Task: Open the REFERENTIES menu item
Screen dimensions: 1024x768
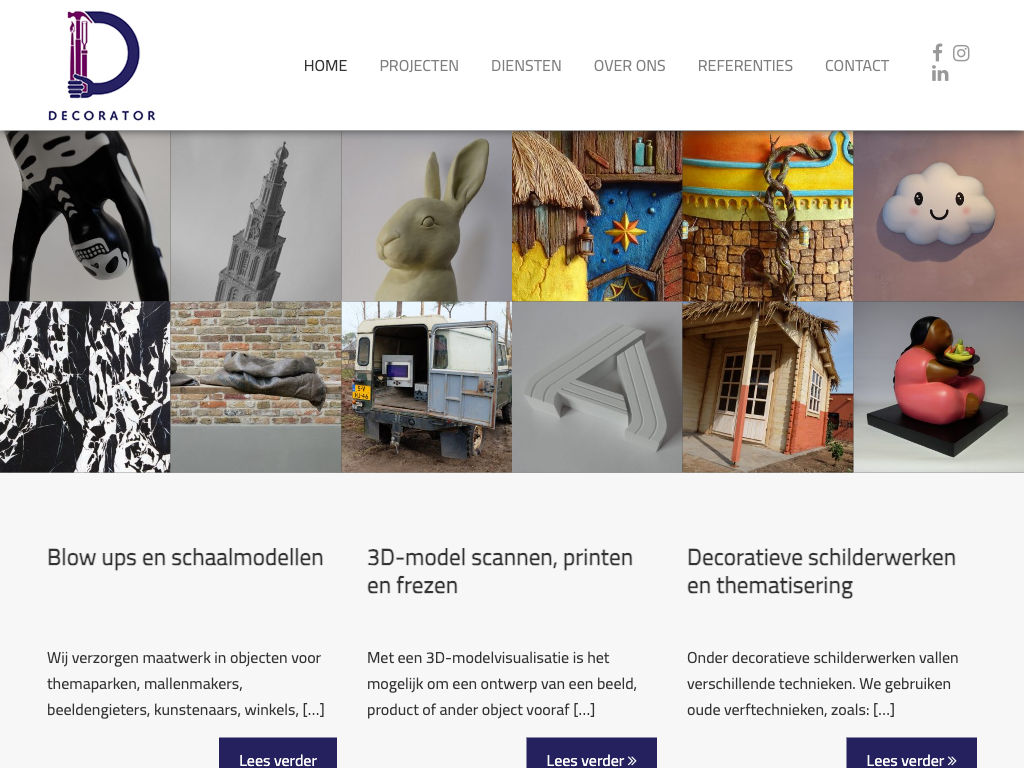Action: pos(745,65)
